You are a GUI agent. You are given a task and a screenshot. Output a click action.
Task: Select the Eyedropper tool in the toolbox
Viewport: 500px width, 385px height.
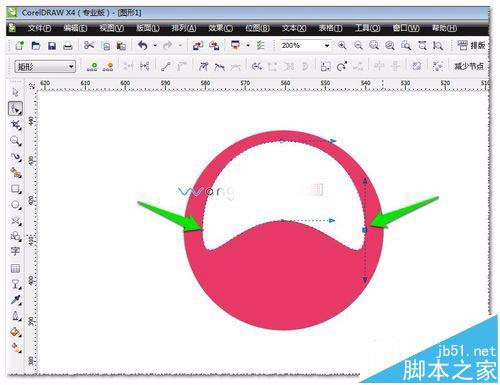[x=15, y=300]
